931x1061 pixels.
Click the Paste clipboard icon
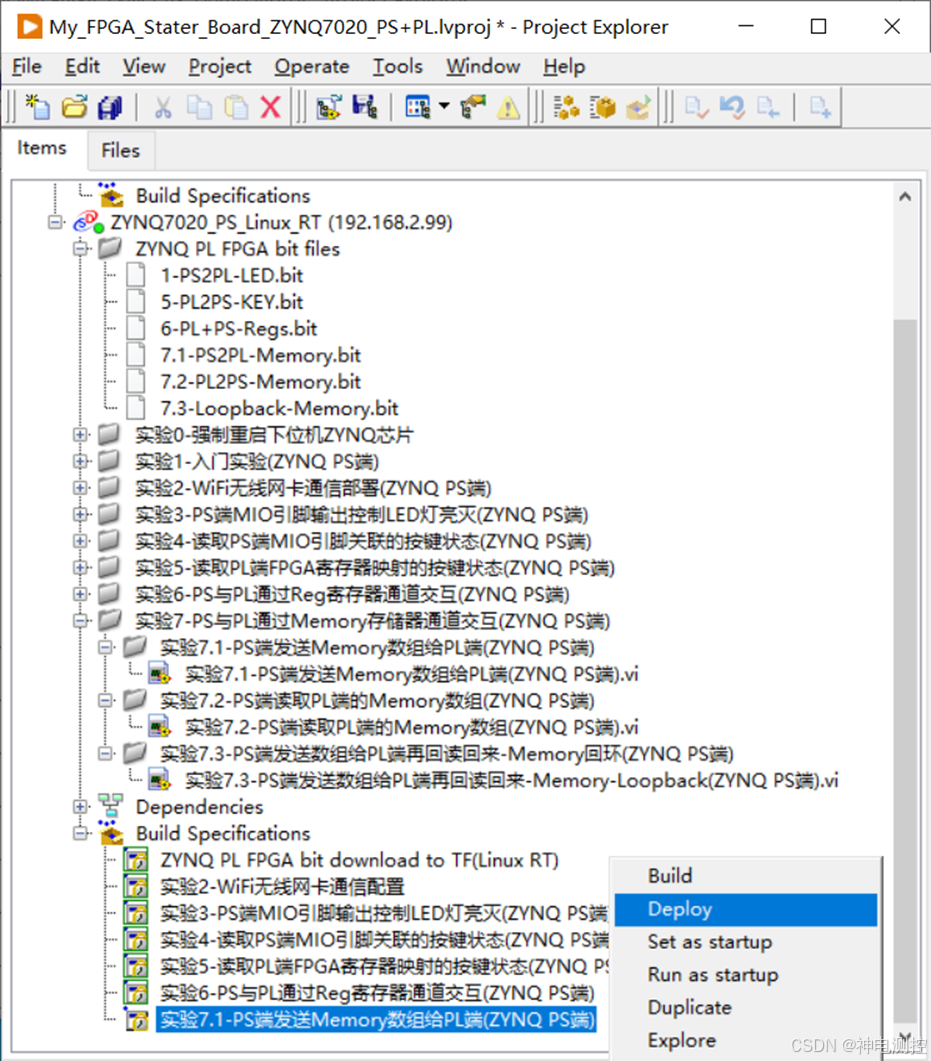click(x=236, y=107)
